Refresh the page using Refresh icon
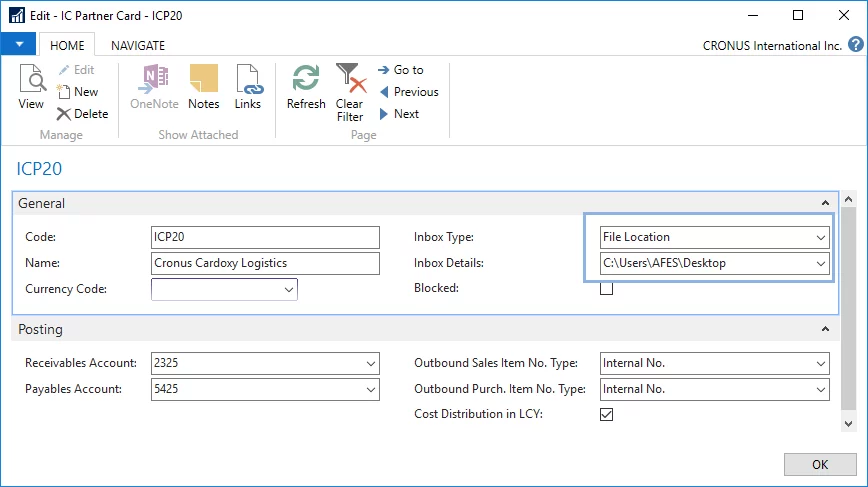 306,86
